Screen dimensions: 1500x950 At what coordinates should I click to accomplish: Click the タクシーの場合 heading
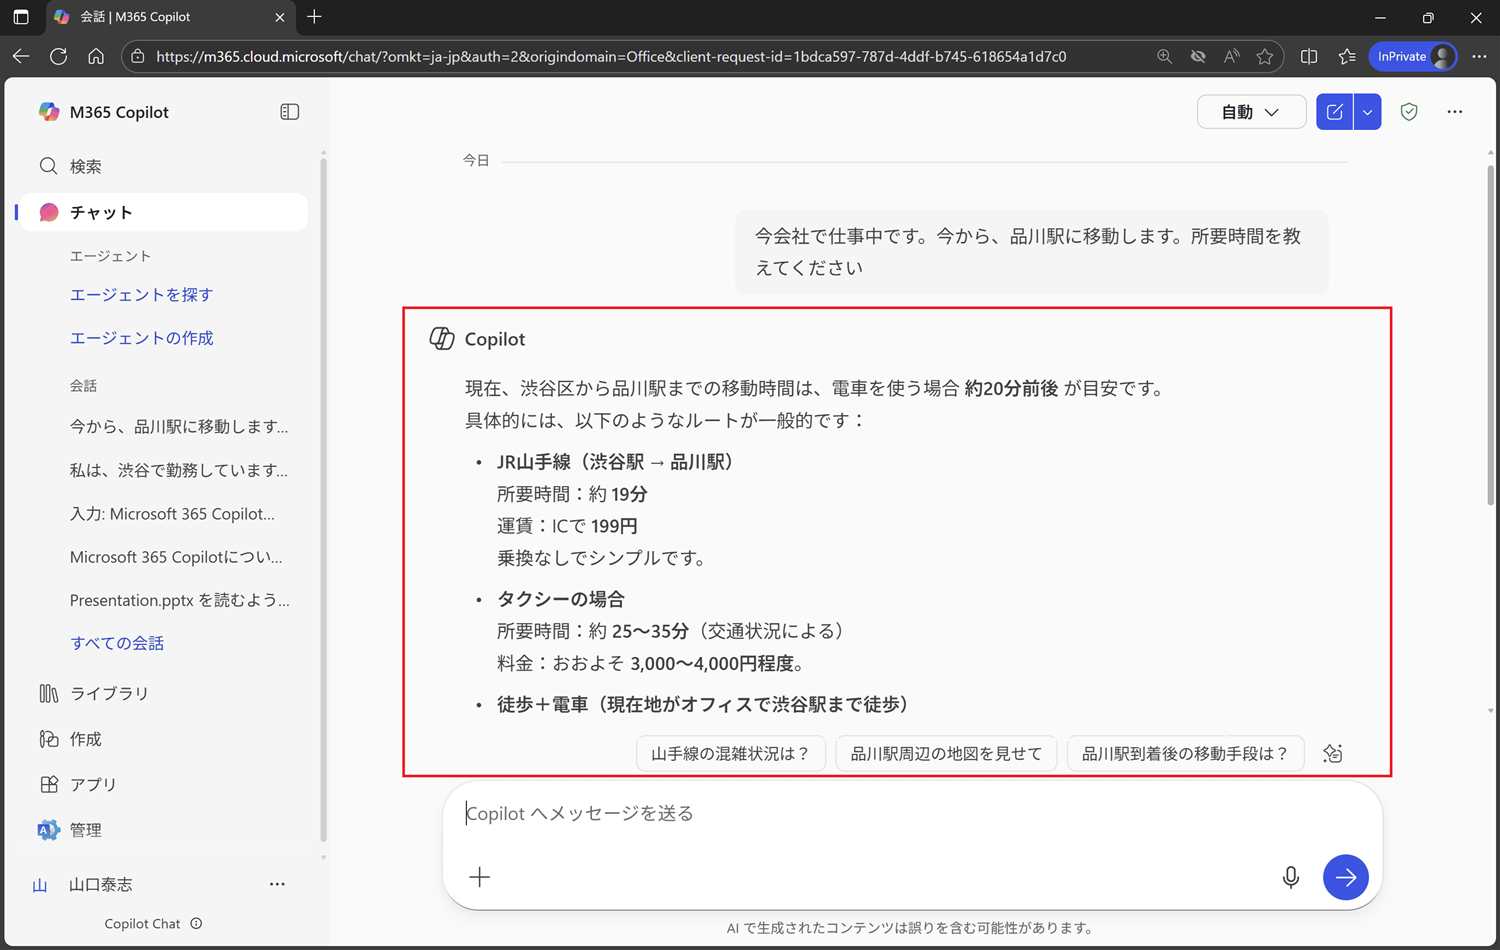click(561, 599)
